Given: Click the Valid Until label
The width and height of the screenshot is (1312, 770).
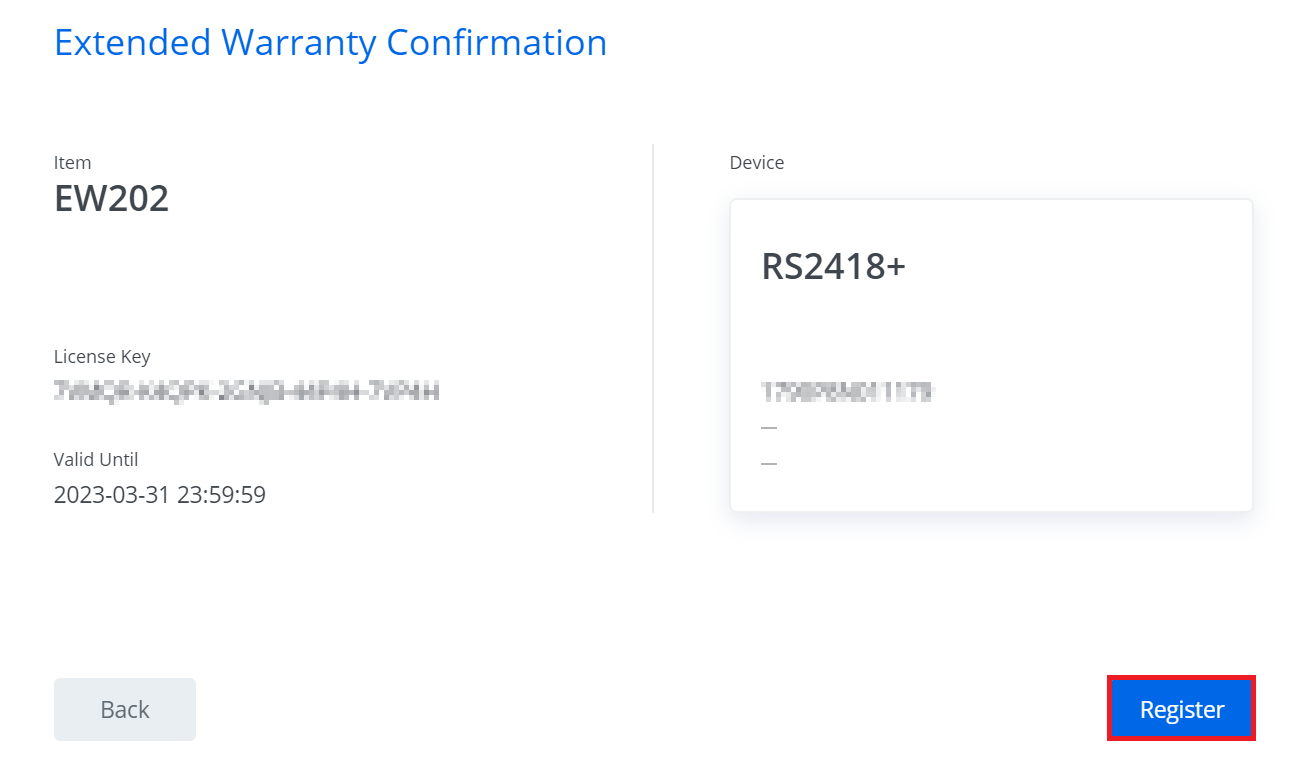Looking at the screenshot, I should (x=96, y=459).
